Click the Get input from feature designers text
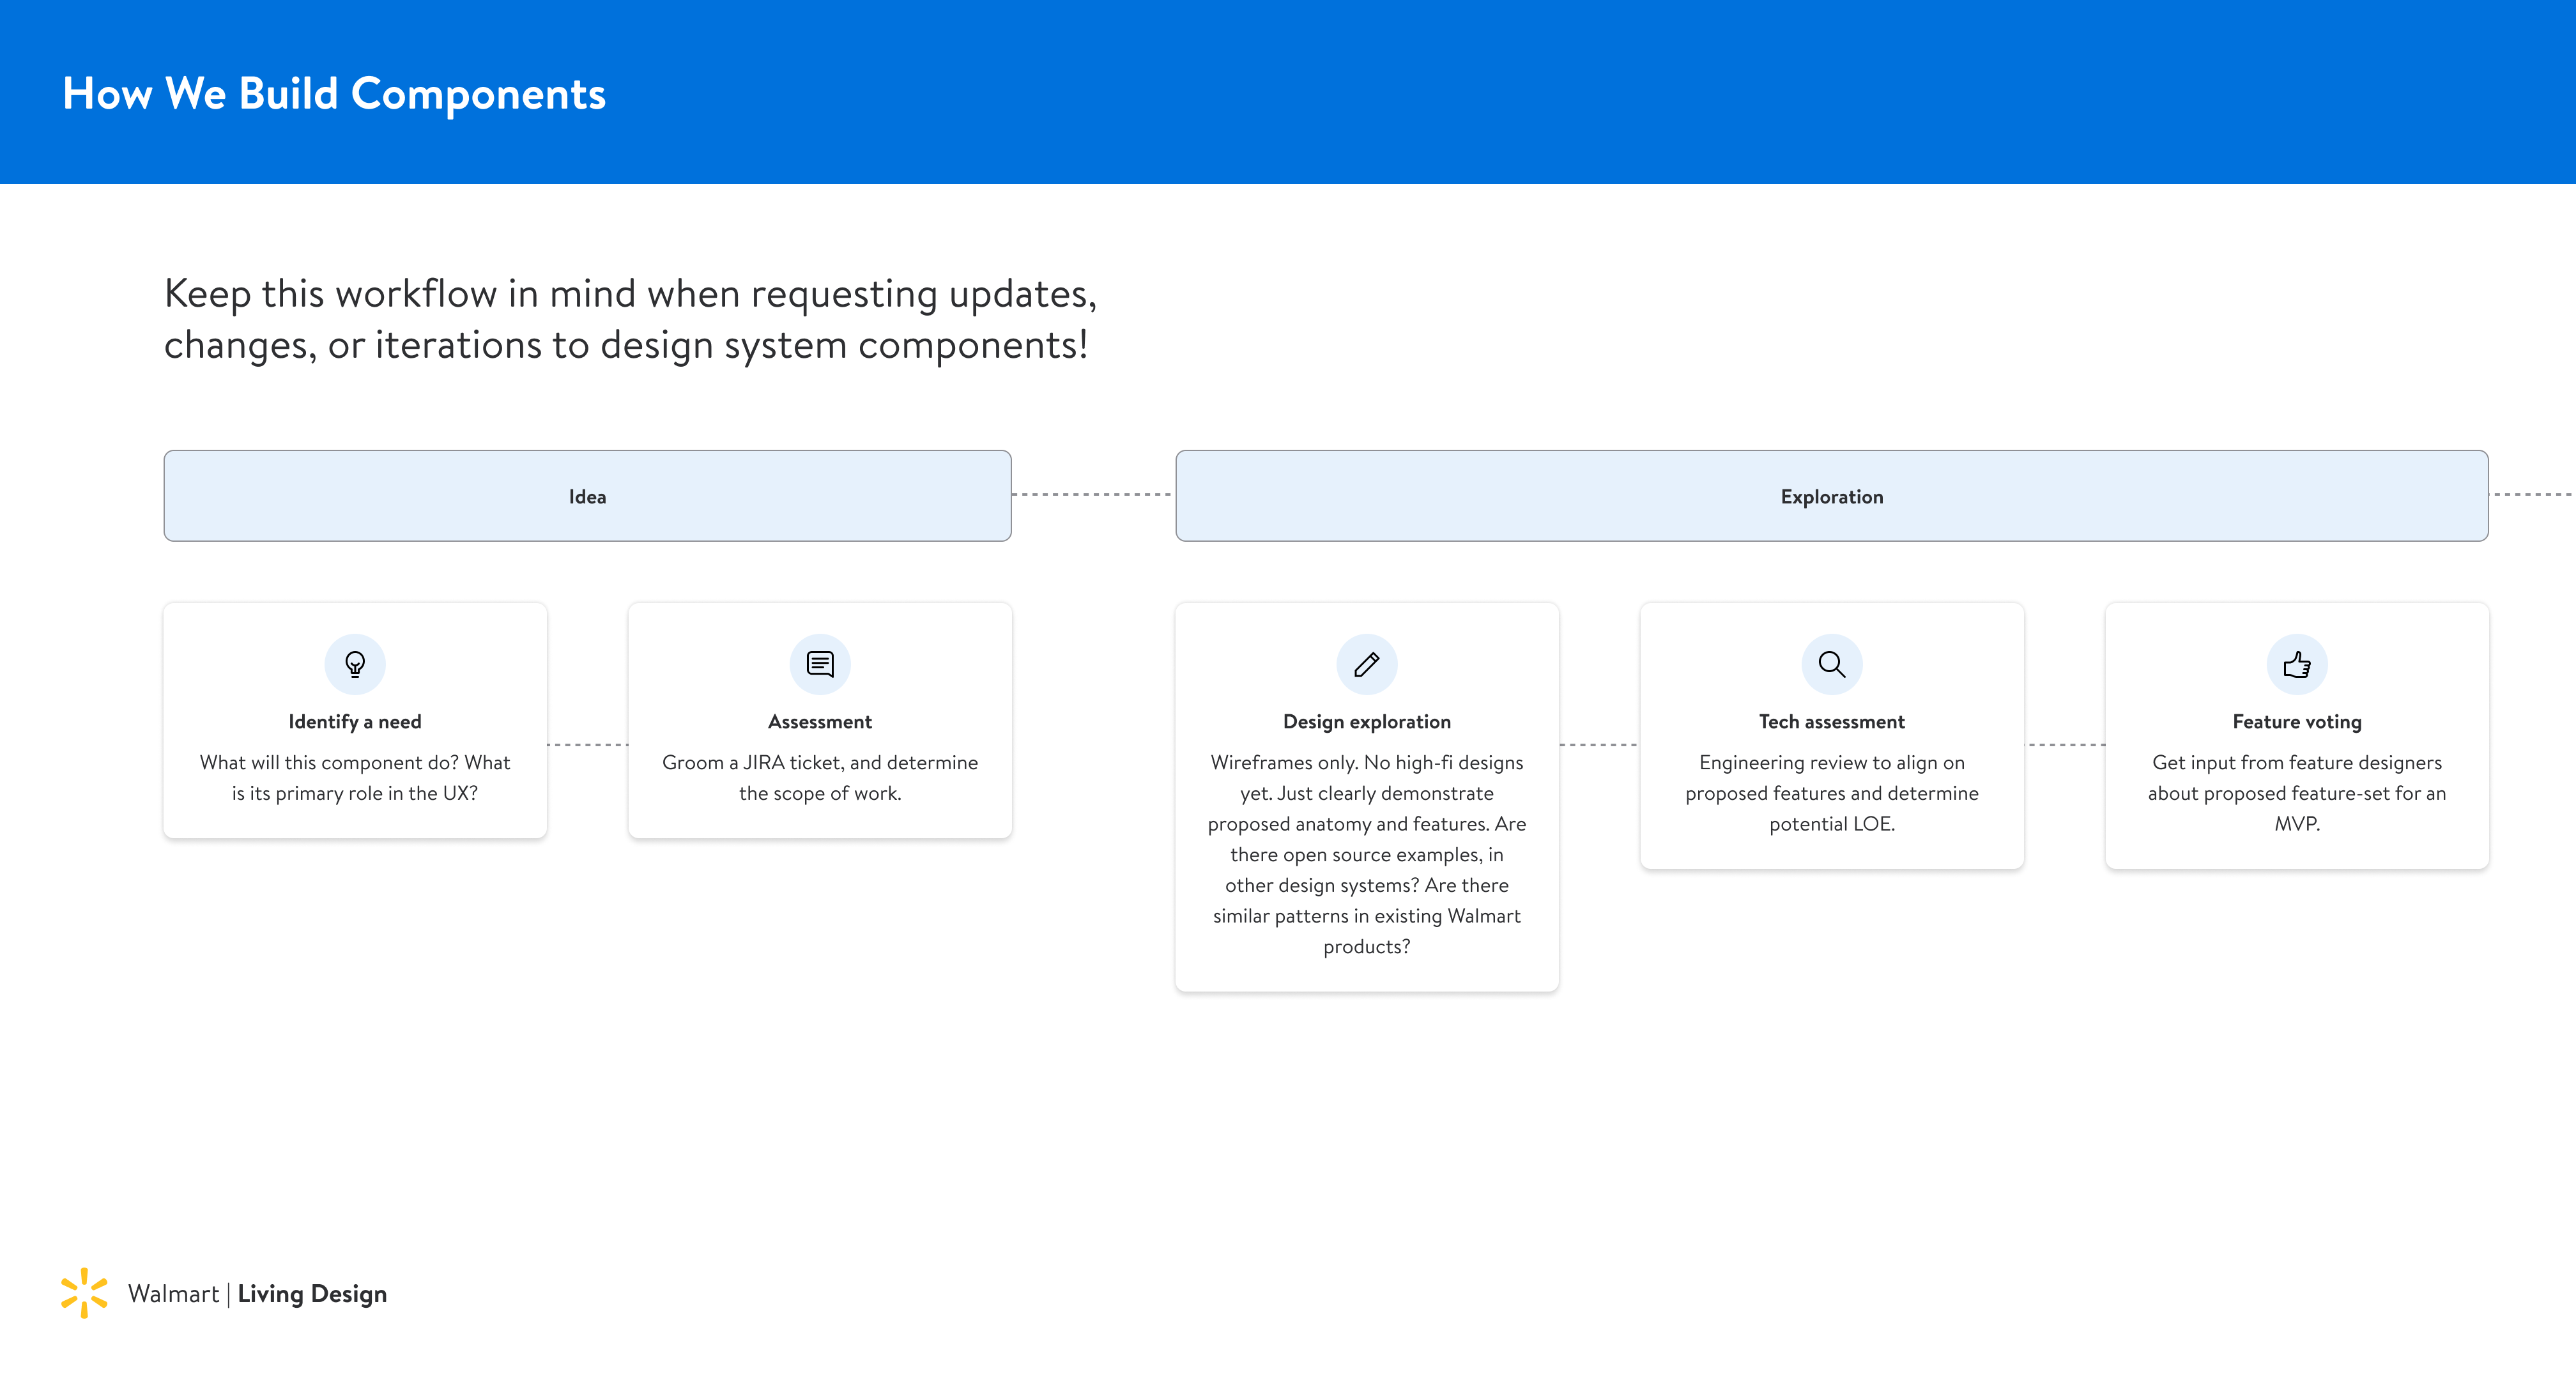This screenshot has height=1380, width=2576. (2296, 793)
